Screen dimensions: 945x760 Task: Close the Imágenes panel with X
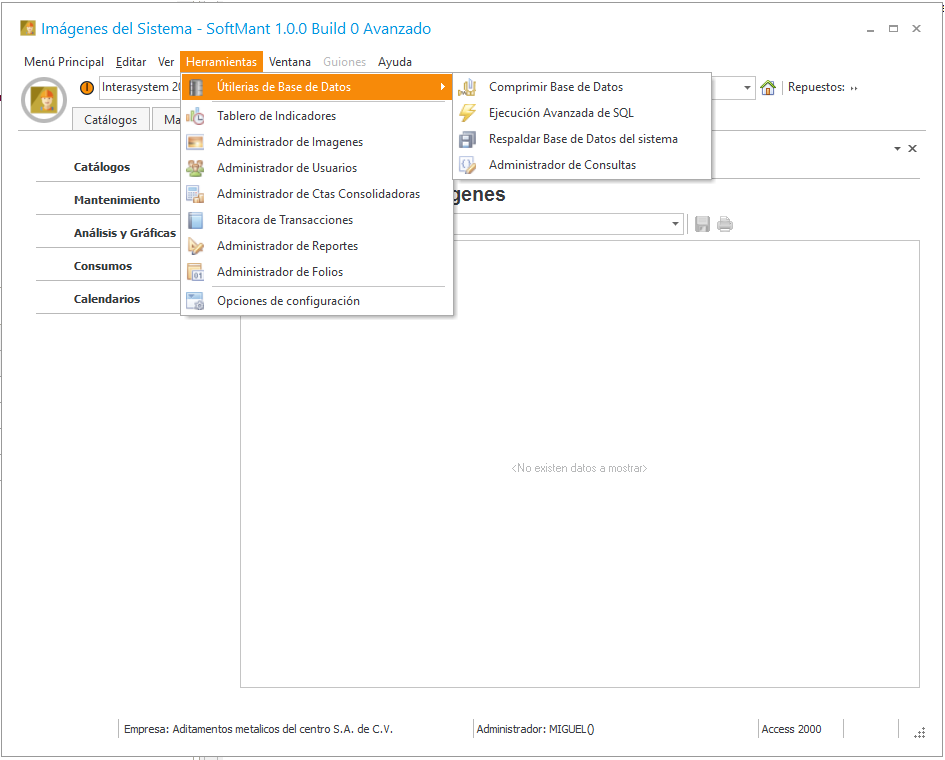[912, 149]
